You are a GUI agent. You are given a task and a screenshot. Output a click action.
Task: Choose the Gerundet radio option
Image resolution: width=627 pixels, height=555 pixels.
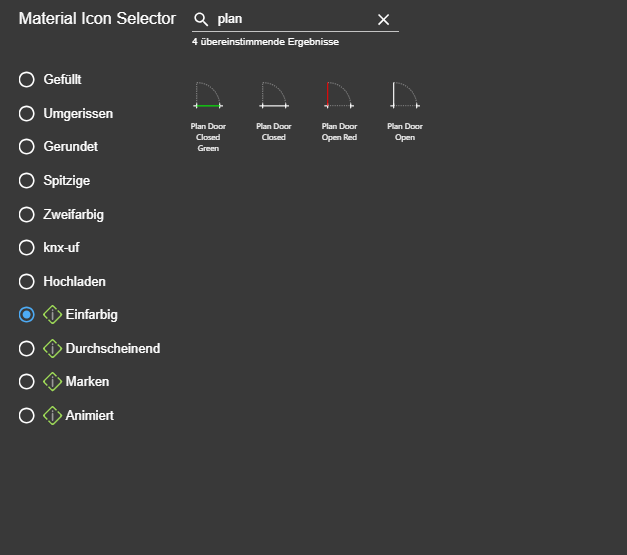[27, 147]
